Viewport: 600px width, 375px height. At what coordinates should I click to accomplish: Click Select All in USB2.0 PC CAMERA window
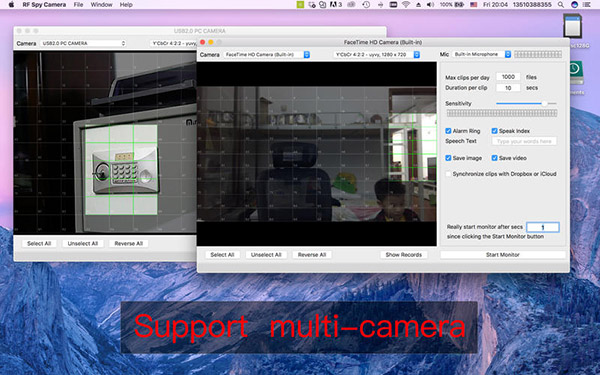[39, 243]
